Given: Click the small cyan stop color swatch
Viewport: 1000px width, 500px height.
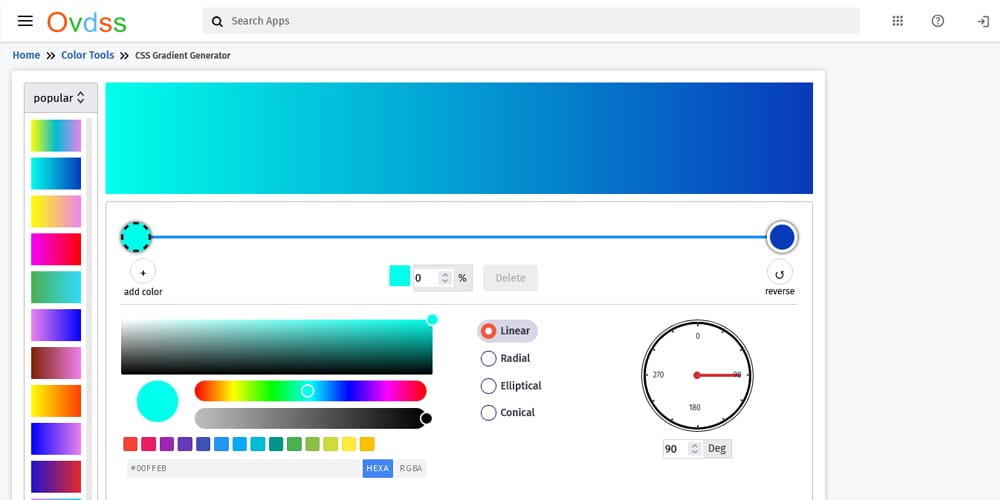Looking at the screenshot, I should coord(400,276).
